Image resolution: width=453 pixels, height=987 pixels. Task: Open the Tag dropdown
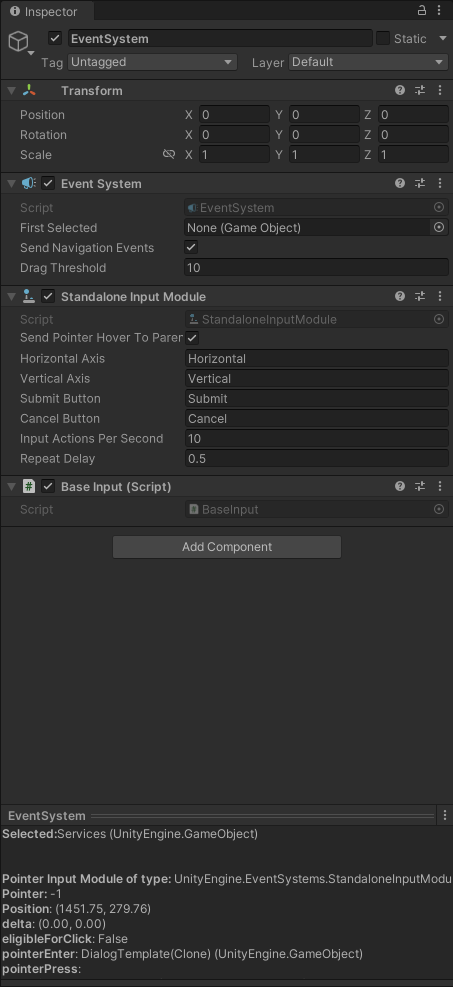pyautogui.click(x=152, y=62)
